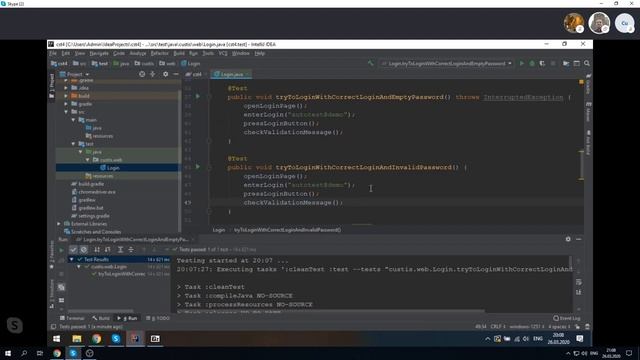Switch to the Login.java editor tab
640x360 pixels.
point(231,74)
